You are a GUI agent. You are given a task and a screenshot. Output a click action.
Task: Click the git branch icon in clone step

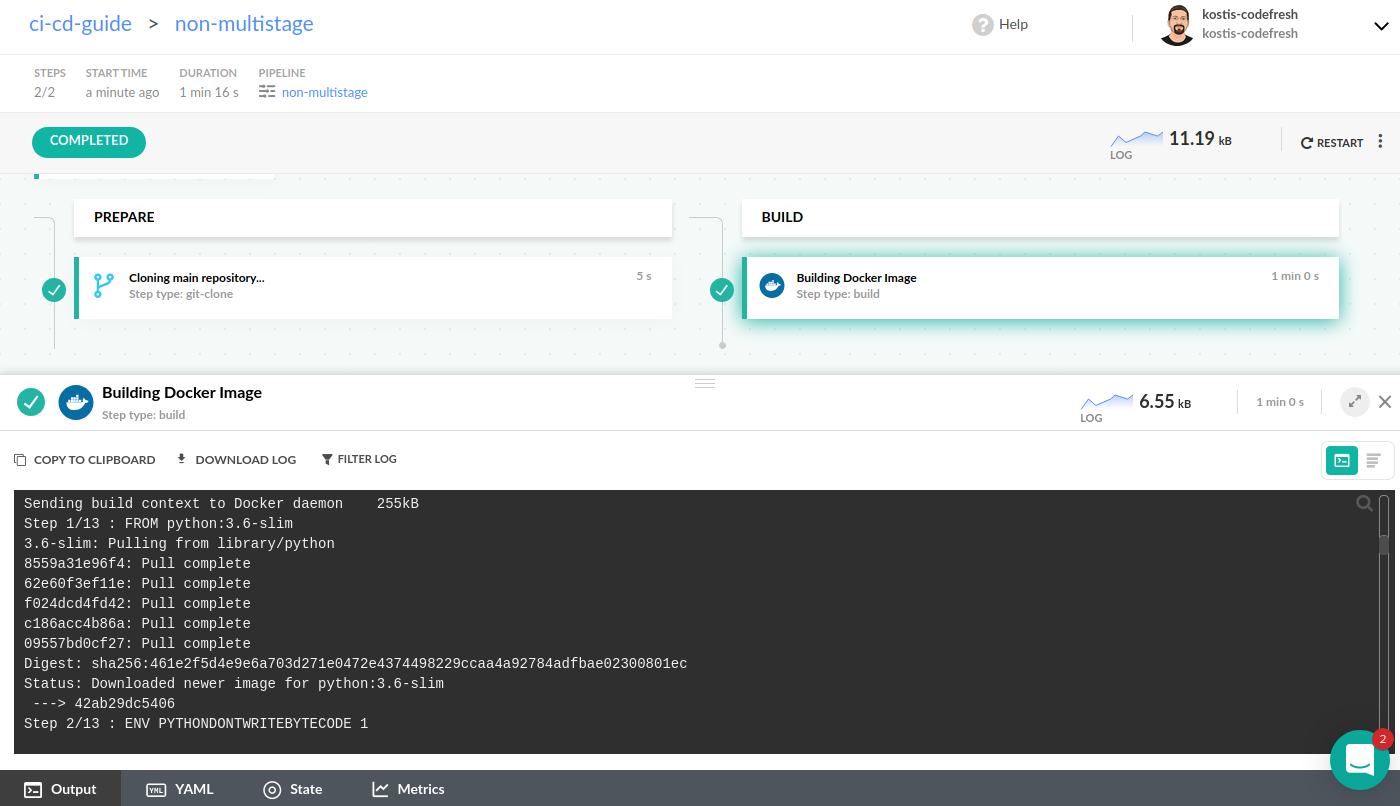tap(103, 286)
